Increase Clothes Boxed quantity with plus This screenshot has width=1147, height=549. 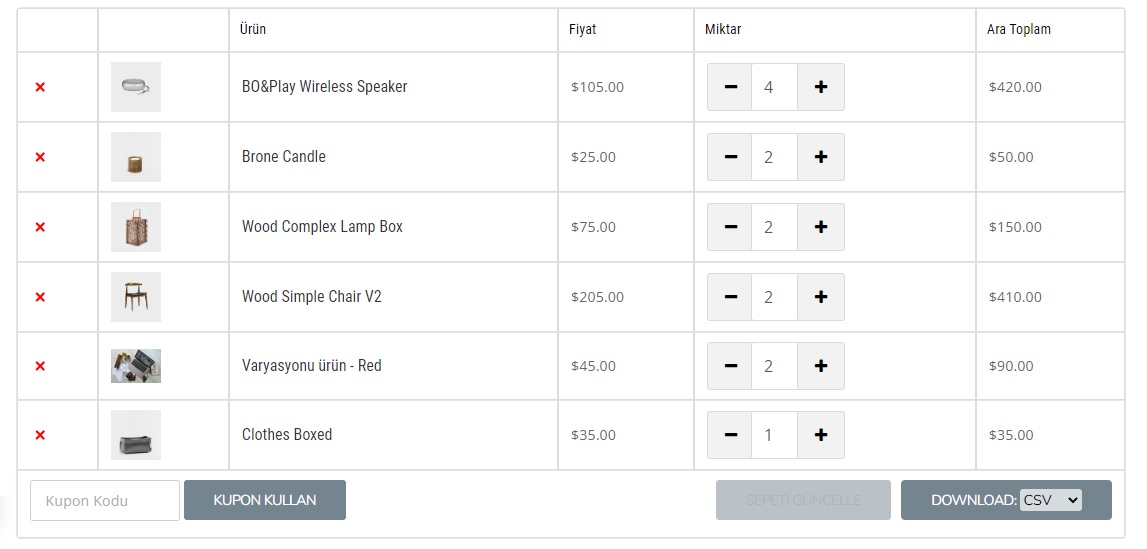(821, 435)
